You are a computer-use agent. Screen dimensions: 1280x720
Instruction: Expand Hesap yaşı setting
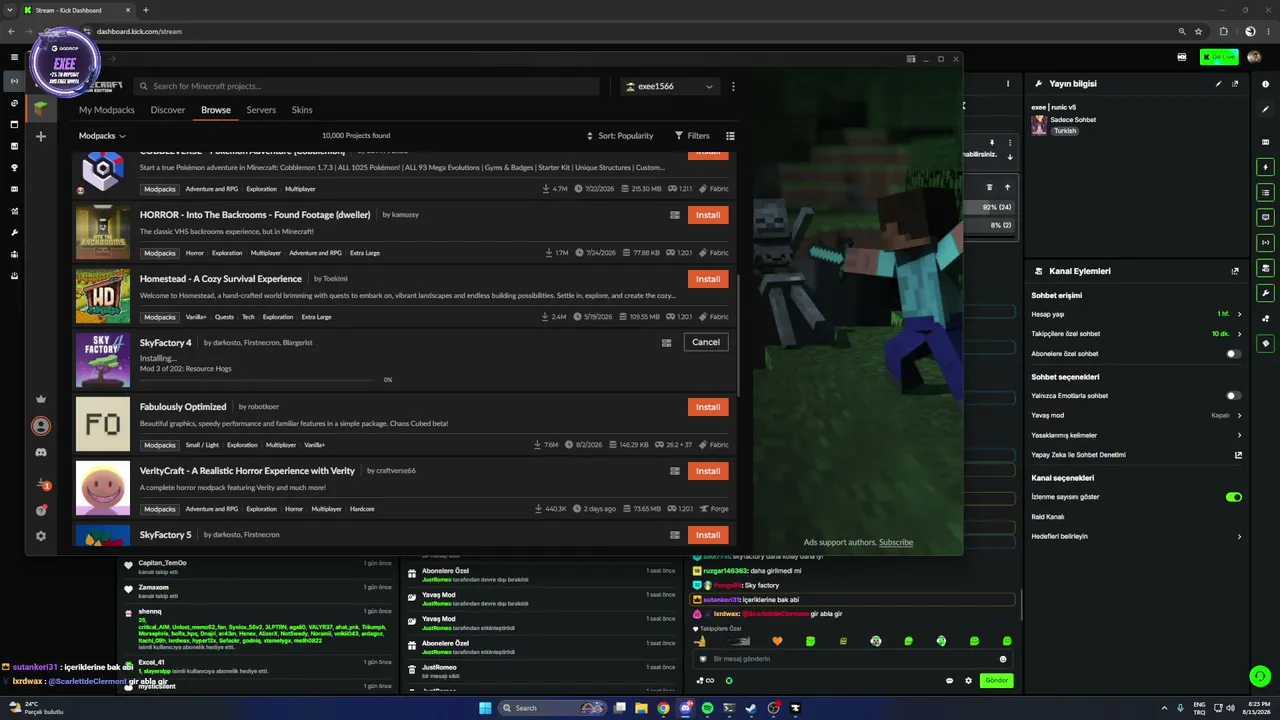click(x=1239, y=314)
